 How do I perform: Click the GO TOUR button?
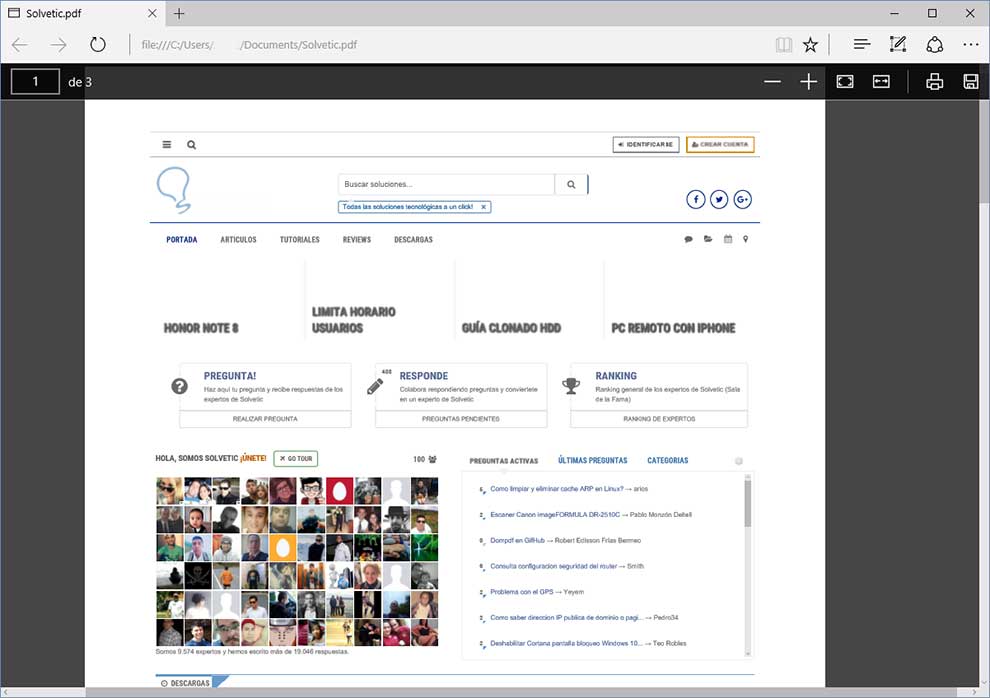coord(295,459)
